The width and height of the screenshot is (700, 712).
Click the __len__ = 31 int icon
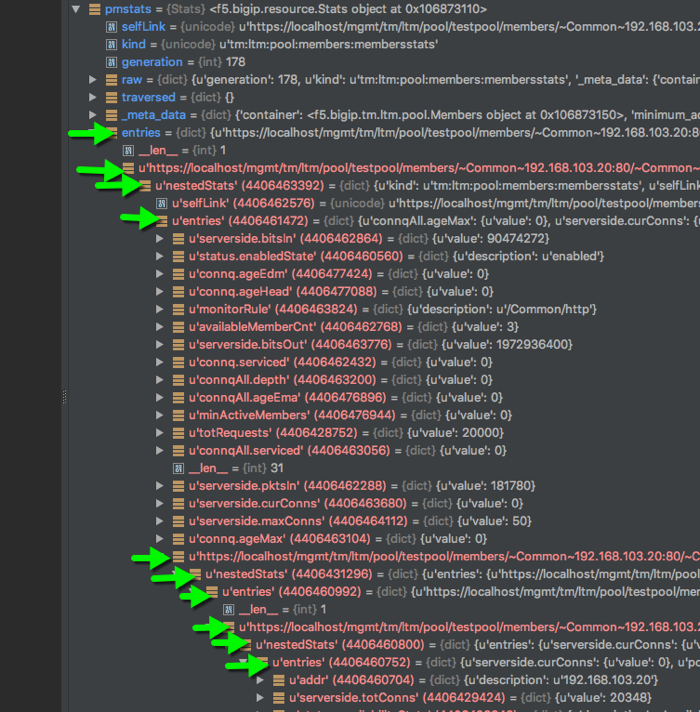coord(178,468)
